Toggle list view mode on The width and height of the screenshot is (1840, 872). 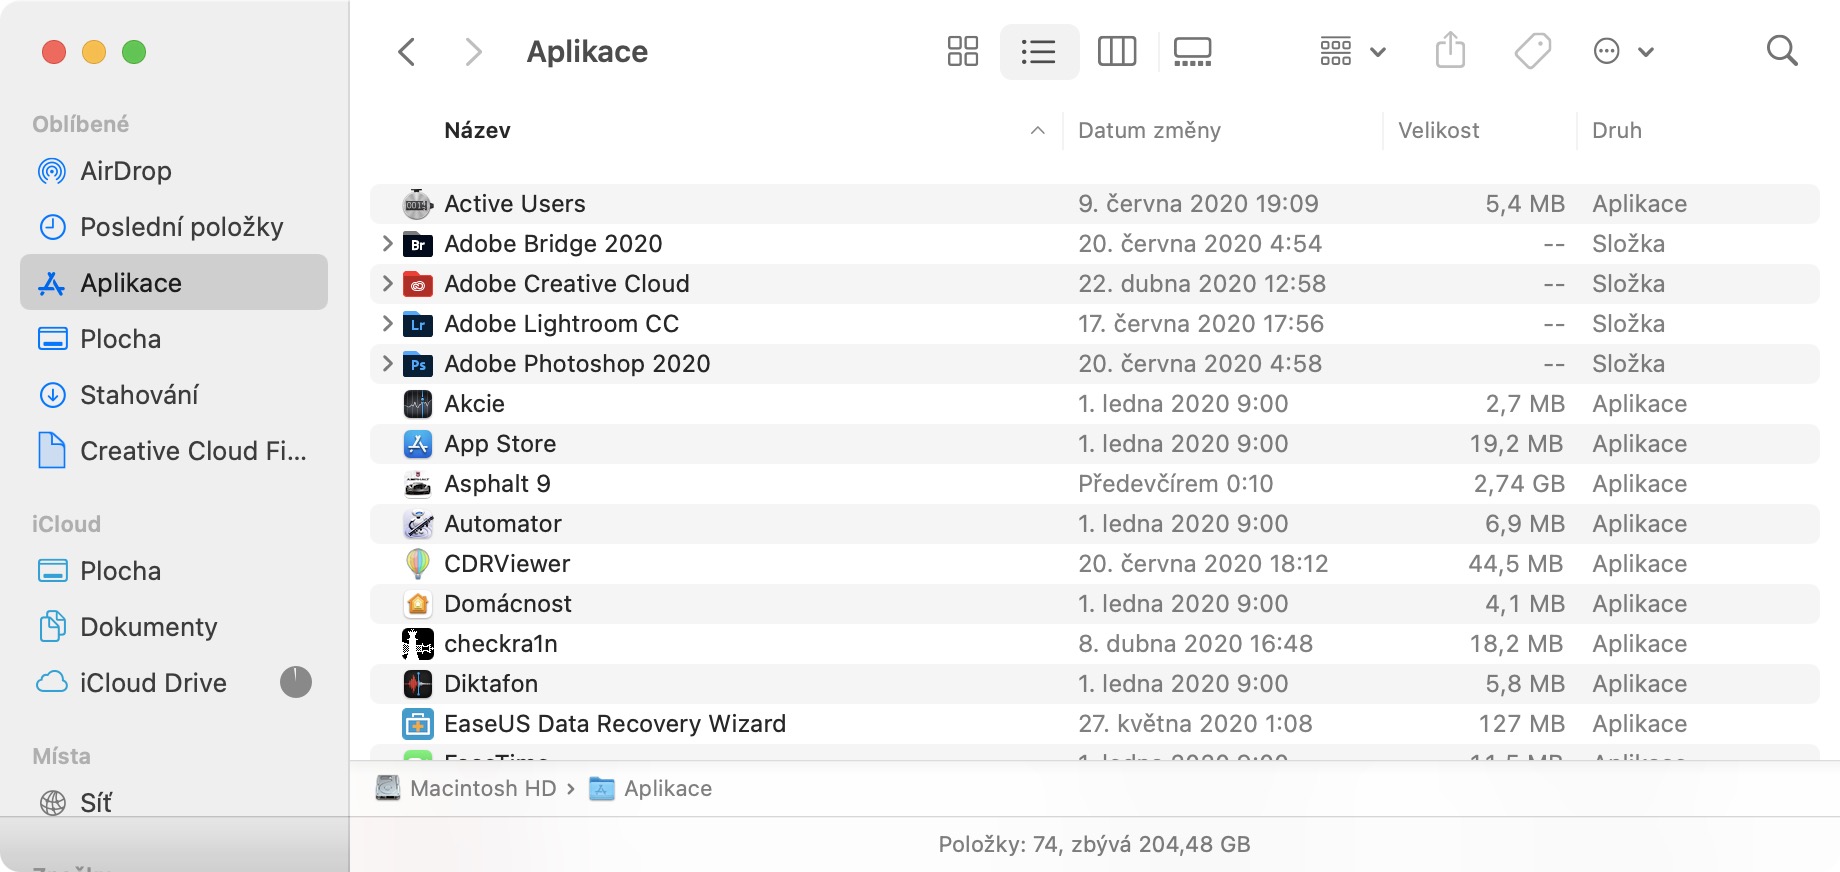tap(1039, 51)
